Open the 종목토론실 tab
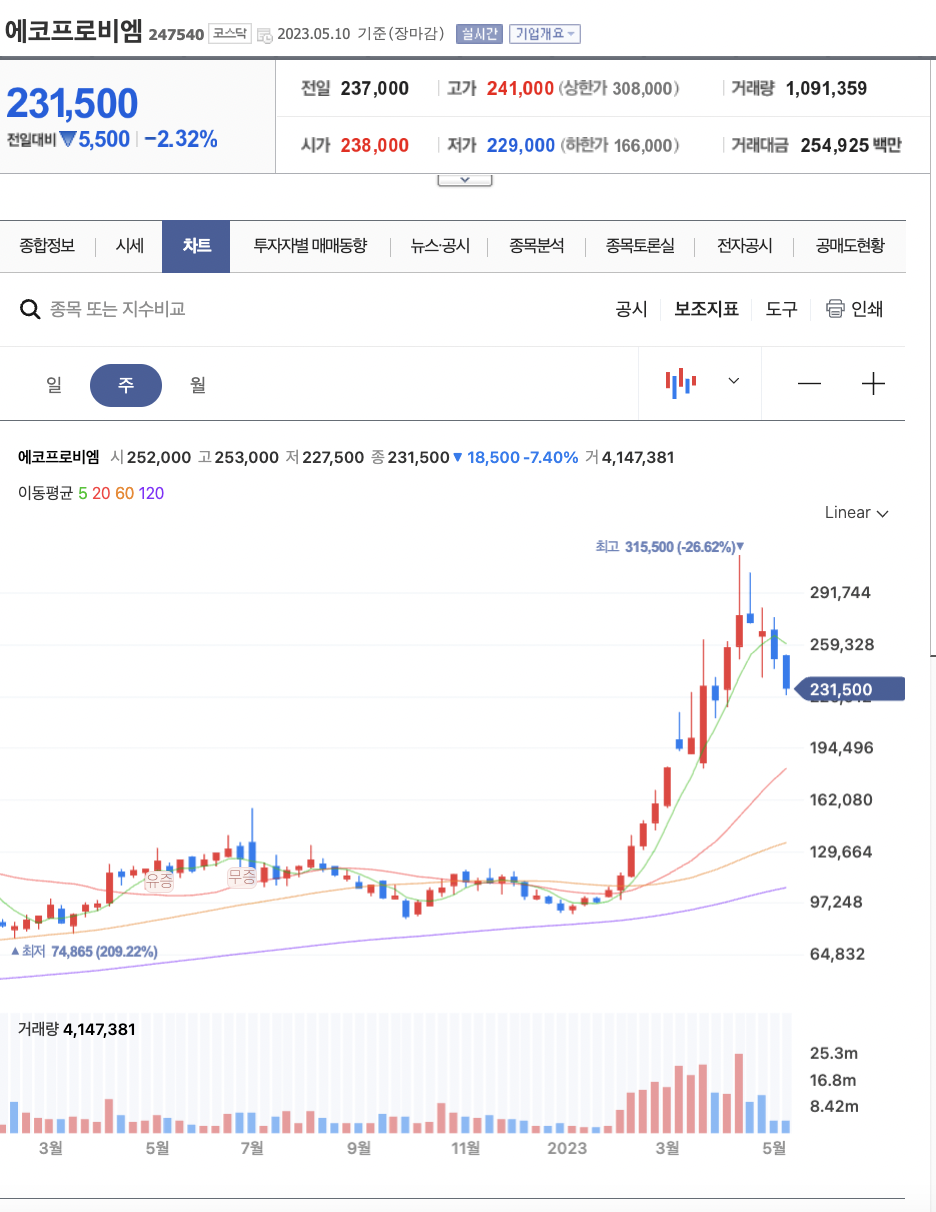936x1212 pixels. pyautogui.click(x=640, y=245)
